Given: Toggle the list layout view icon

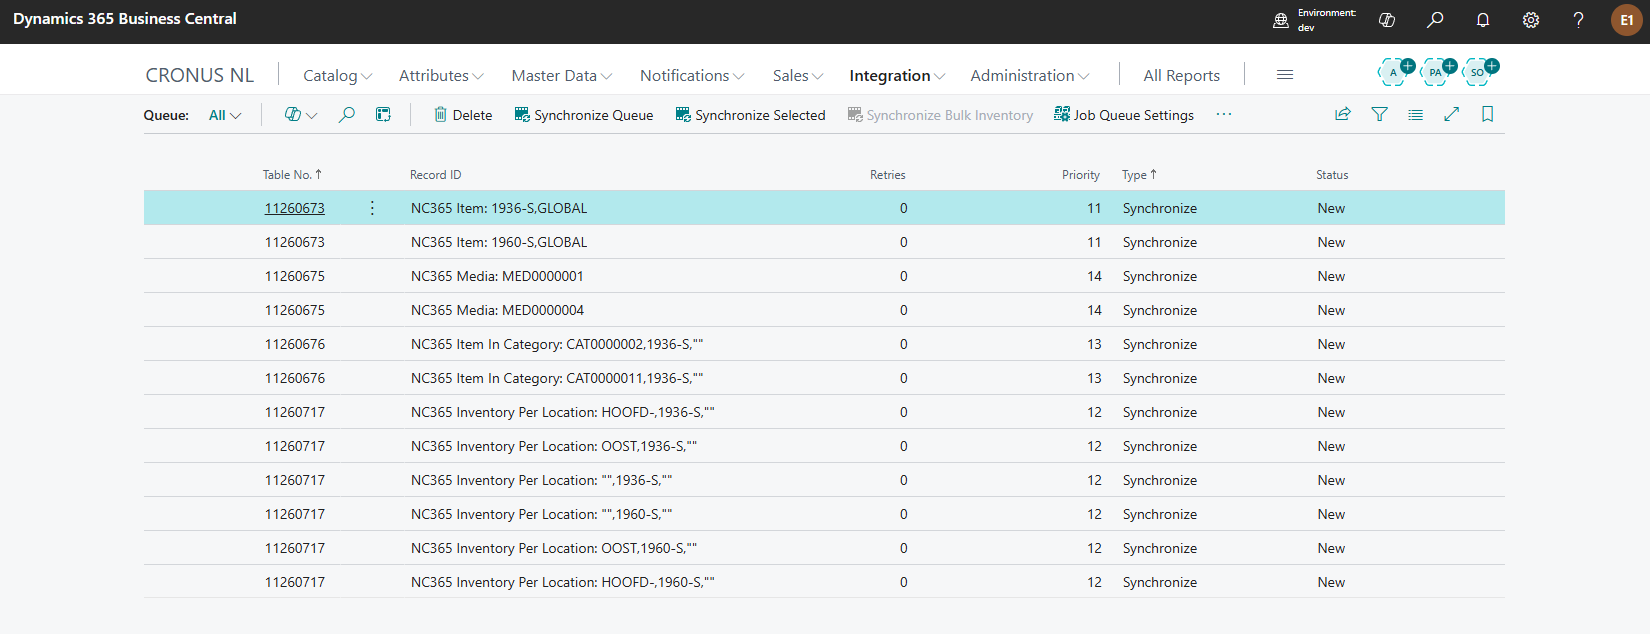Looking at the screenshot, I should [1415, 115].
